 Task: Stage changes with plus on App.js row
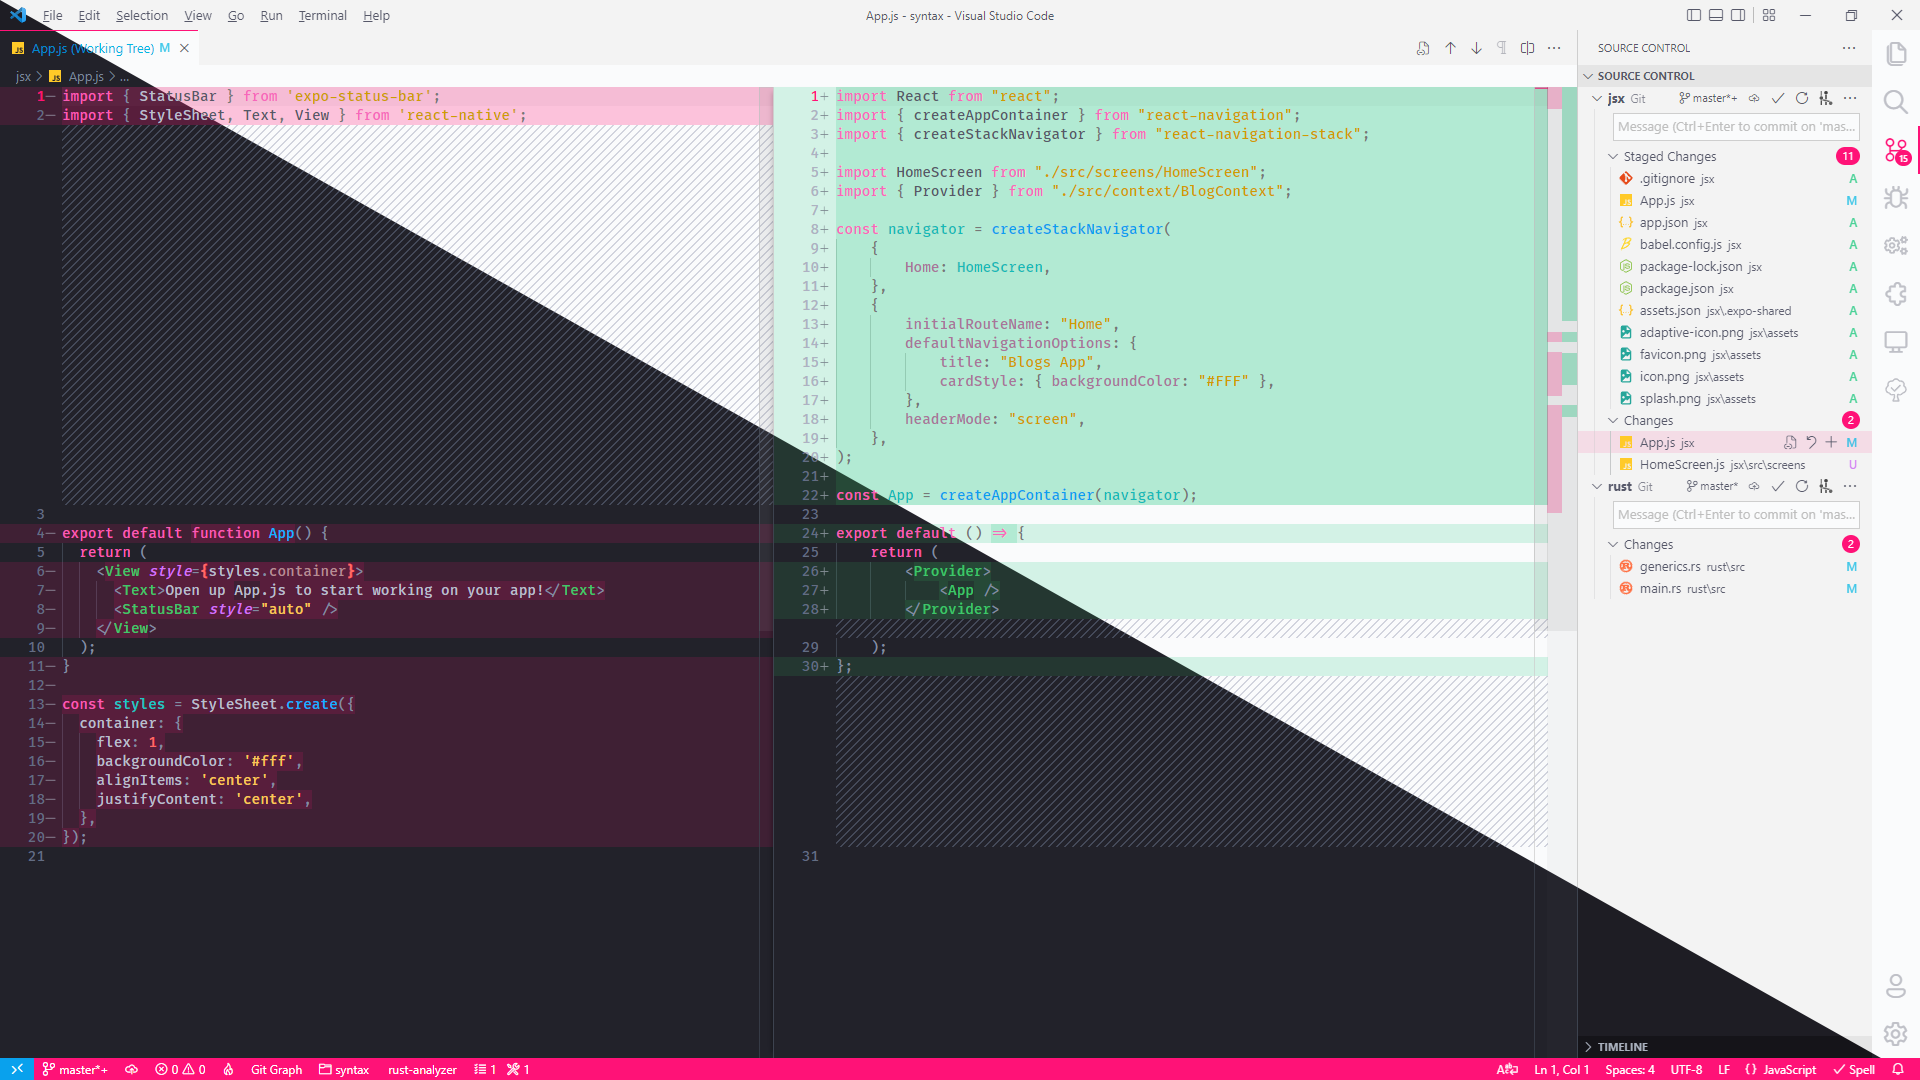1831,442
